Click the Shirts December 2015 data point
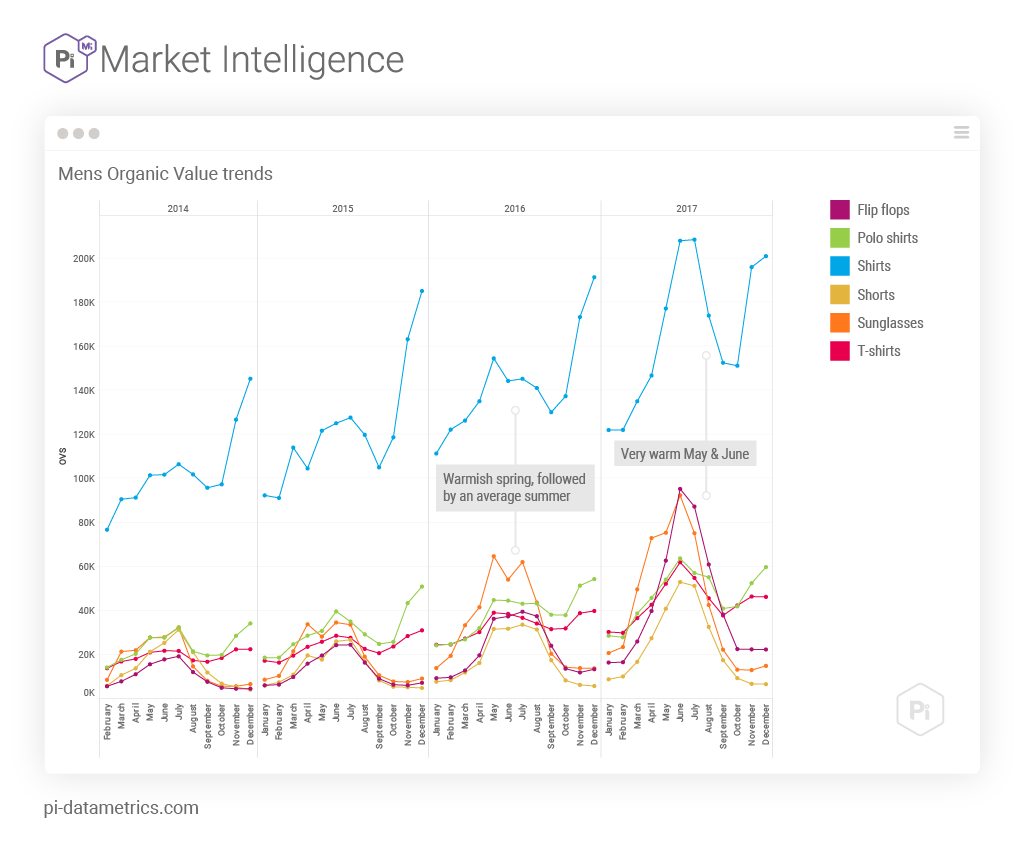Image resolution: width=1025 pixels, height=856 pixels. [x=422, y=291]
